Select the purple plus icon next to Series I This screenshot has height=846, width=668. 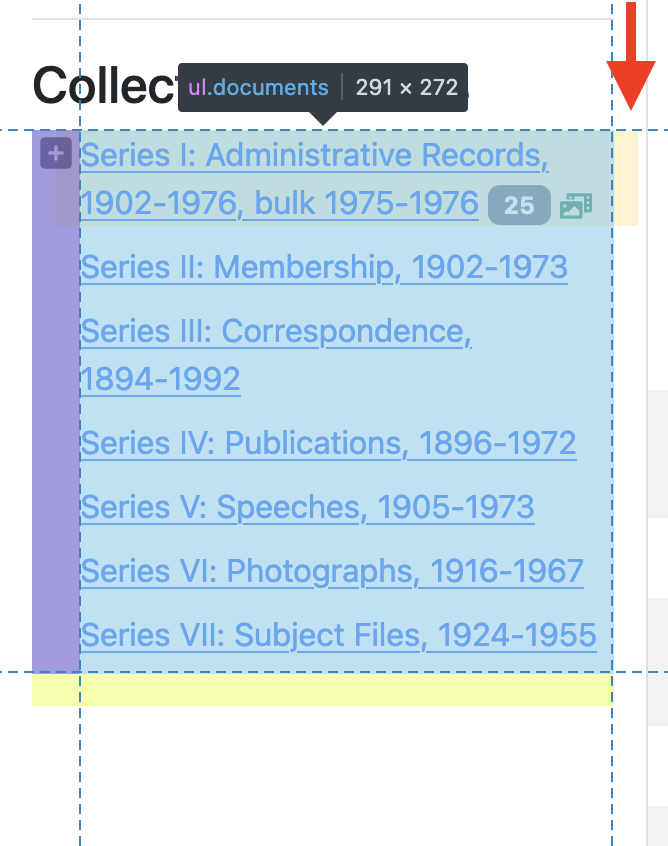[56, 155]
